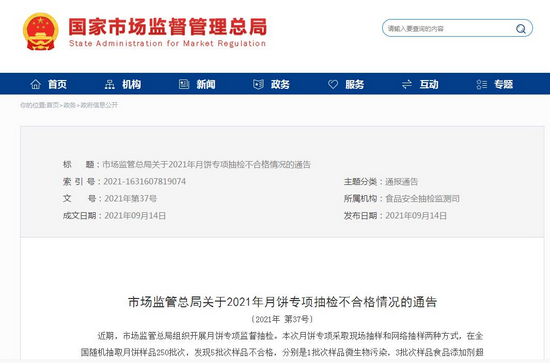
Task: Click the large article headline
Action: [282, 302]
